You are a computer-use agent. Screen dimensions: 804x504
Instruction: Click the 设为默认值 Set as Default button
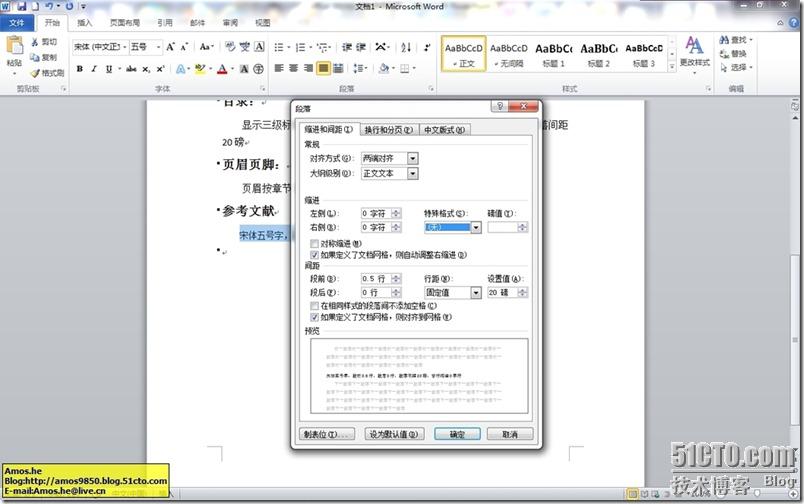coord(394,434)
